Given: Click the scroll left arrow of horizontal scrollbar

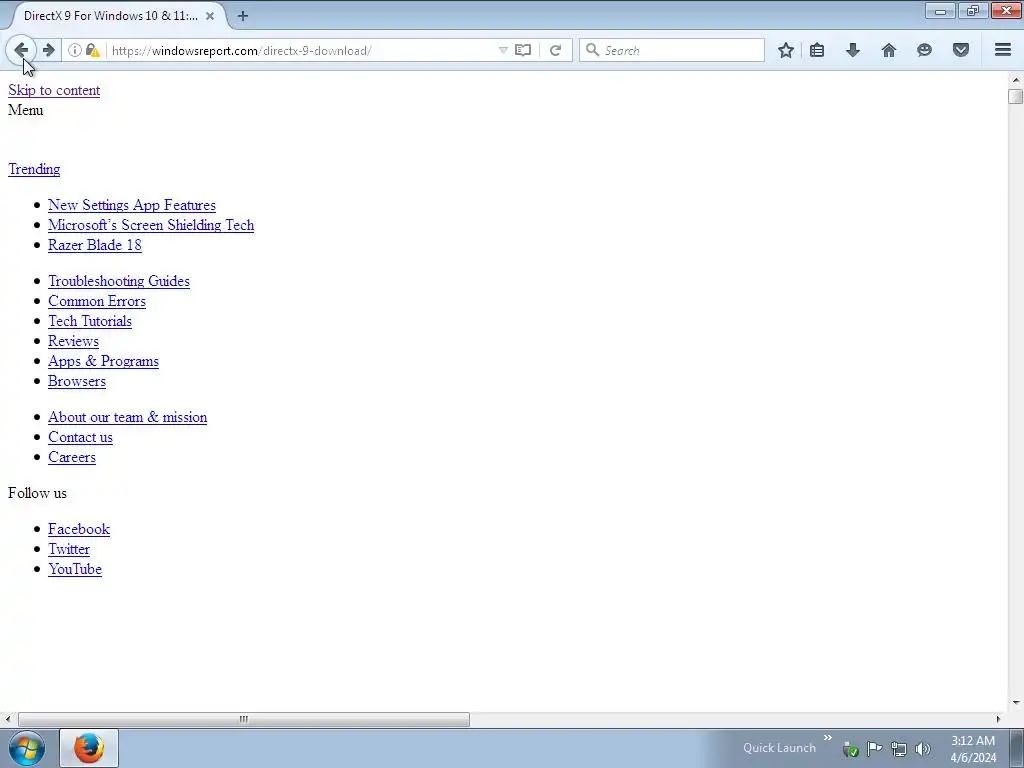Looking at the screenshot, I should (x=8, y=719).
